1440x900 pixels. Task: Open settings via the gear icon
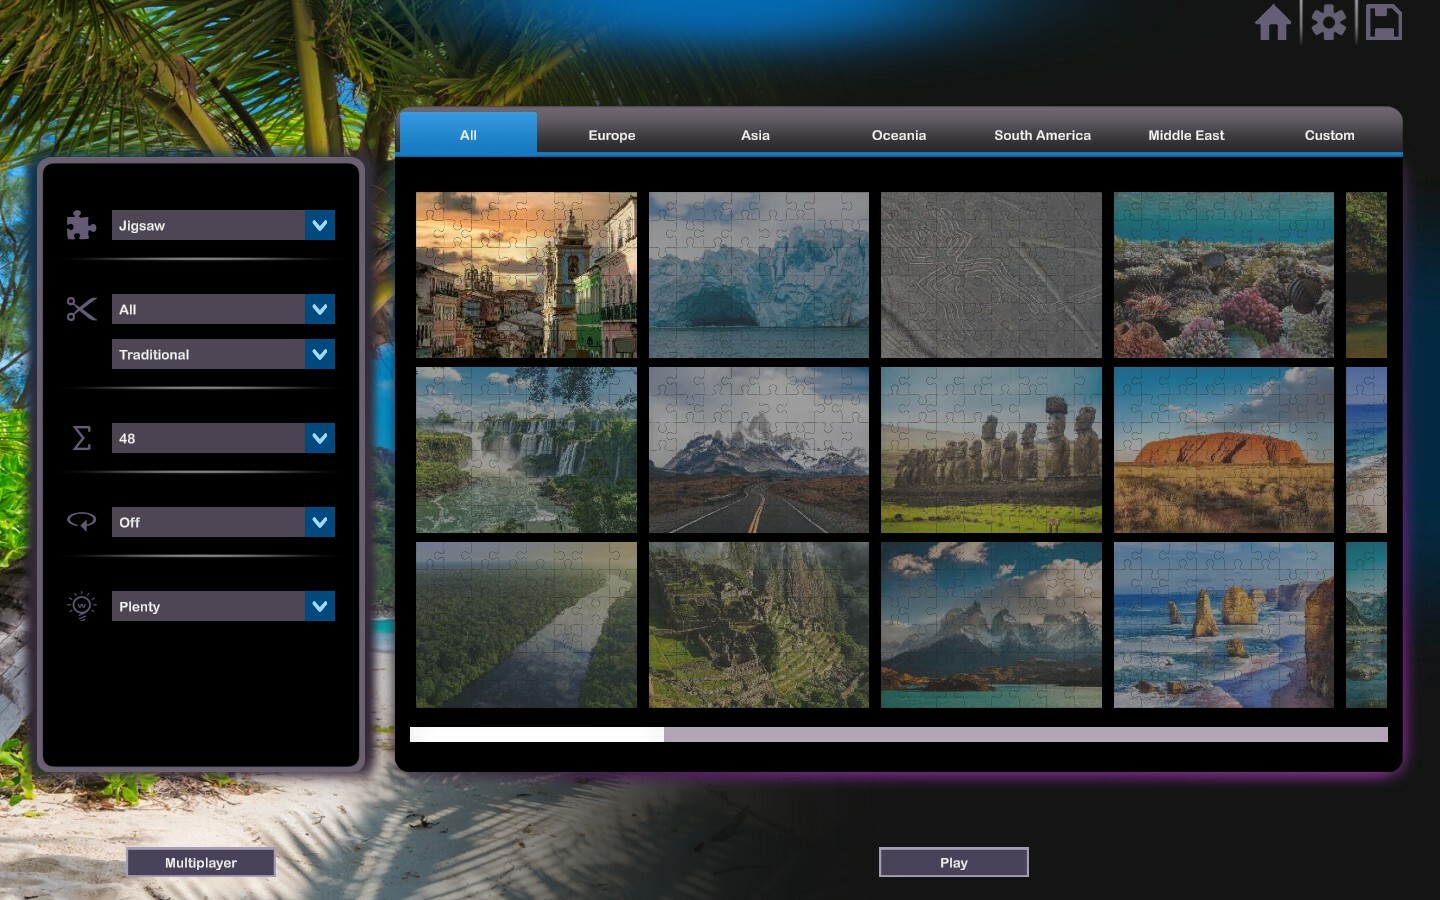[x=1328, y=22]
